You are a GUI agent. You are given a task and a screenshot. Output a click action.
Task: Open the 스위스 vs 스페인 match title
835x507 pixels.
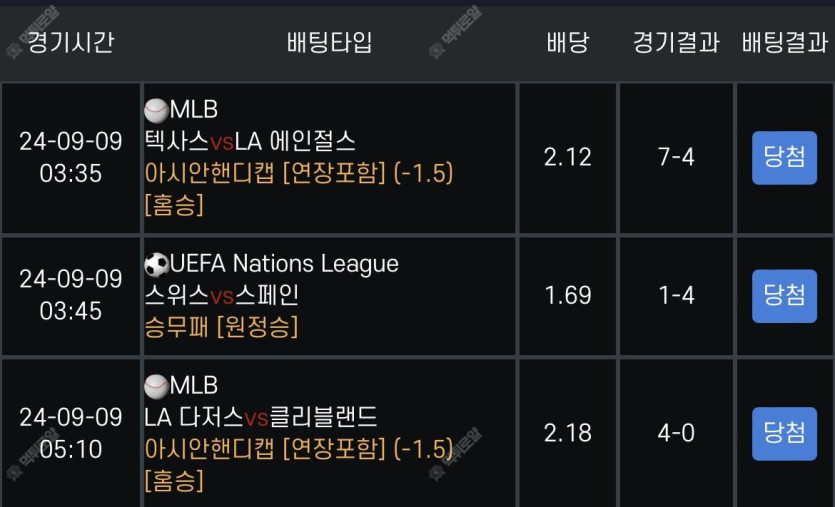click(222, 295)
